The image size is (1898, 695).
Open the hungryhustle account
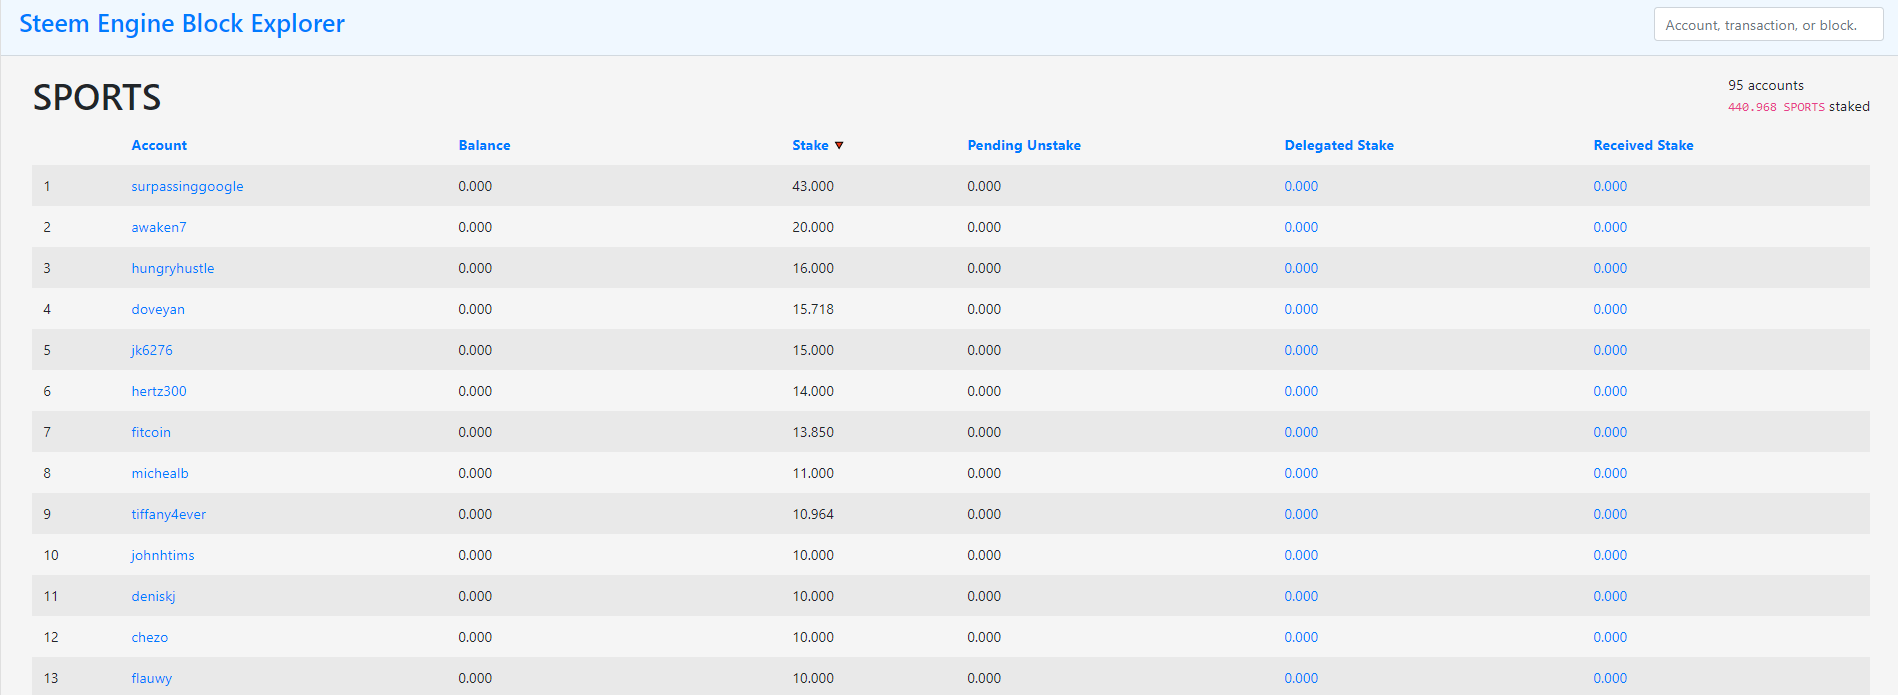click(x=172, y=268)
